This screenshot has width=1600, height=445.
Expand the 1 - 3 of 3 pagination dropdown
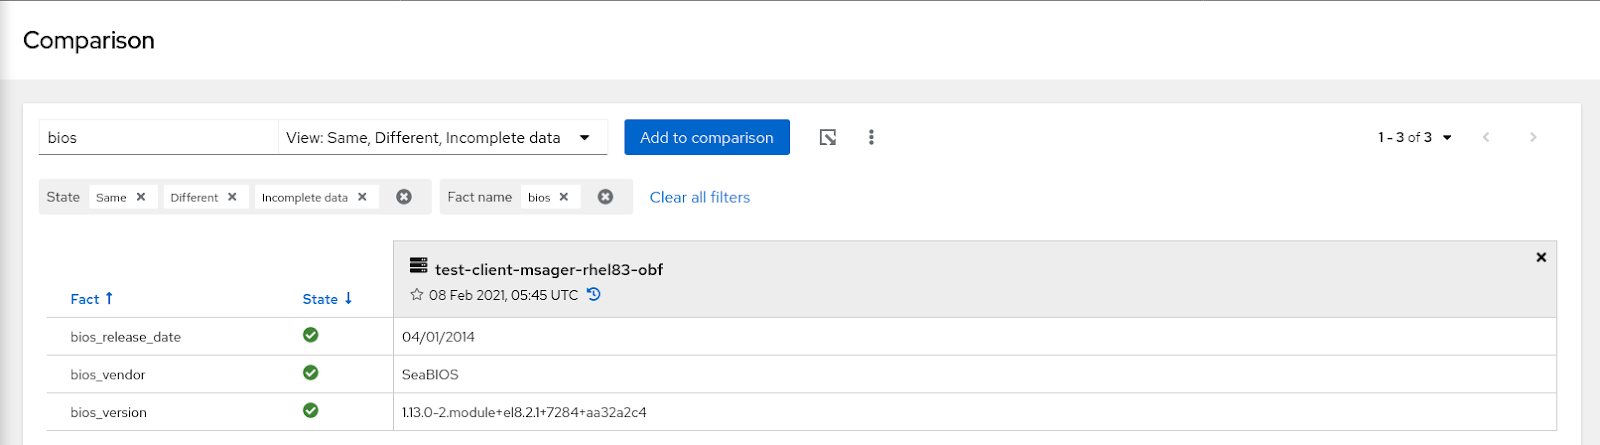[1415, 137]
